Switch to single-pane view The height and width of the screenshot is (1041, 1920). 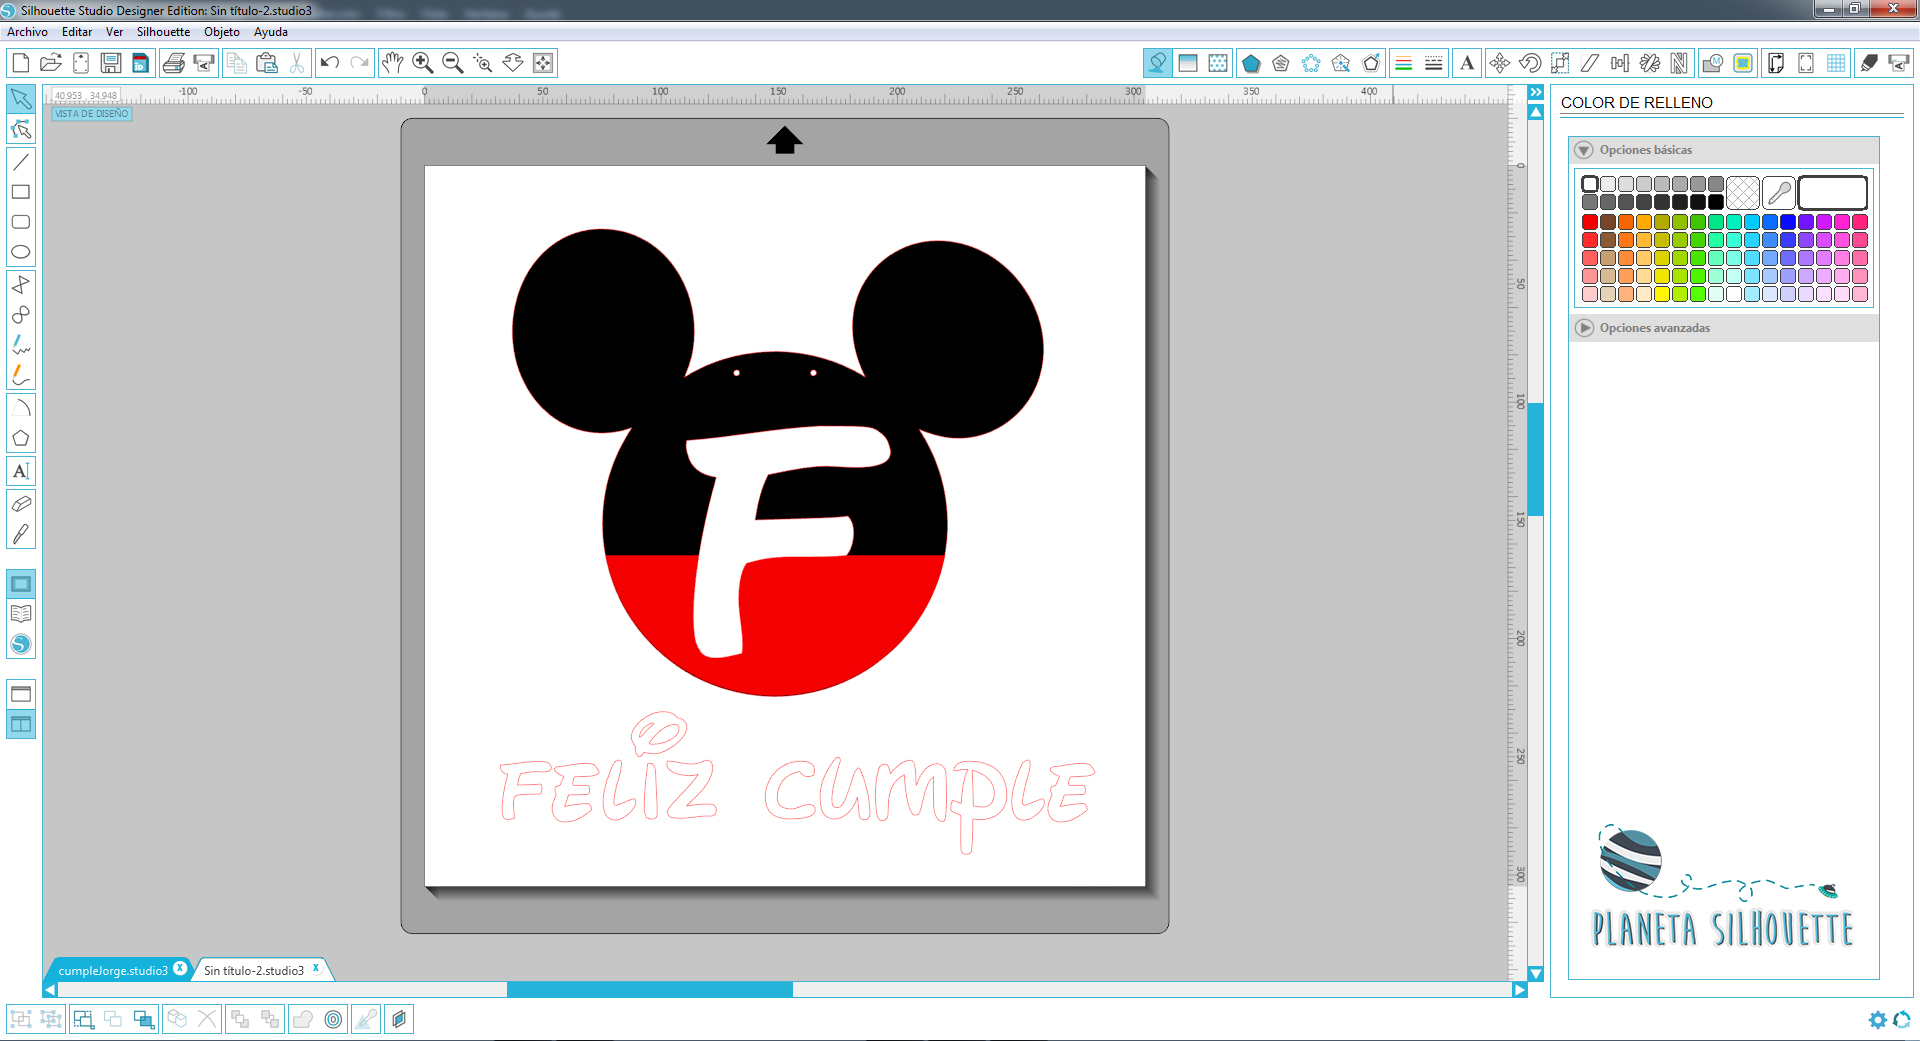coord(21,694)
